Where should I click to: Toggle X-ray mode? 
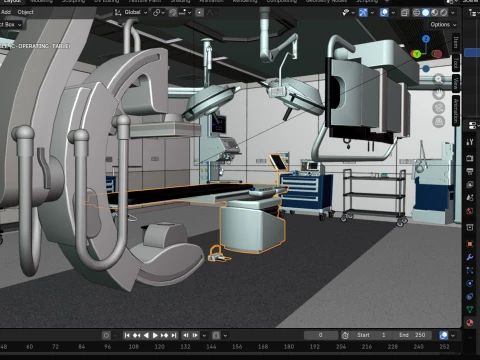tap(405, 13)
